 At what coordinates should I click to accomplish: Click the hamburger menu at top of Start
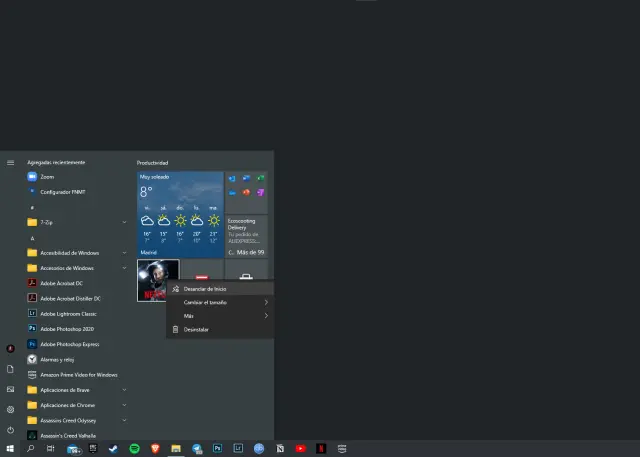click(x=10, y=162)
